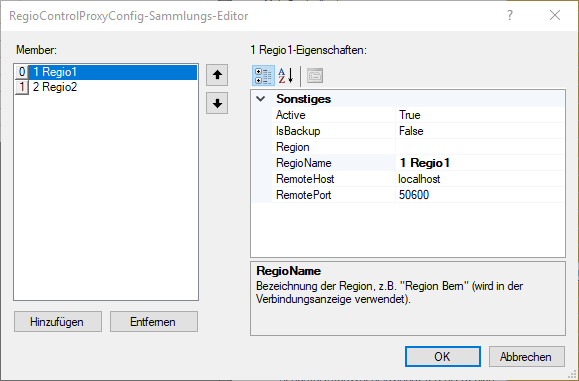Move selected member down with arrow button
This screenshot has width=579, height=381.
(x=217, y=103)
